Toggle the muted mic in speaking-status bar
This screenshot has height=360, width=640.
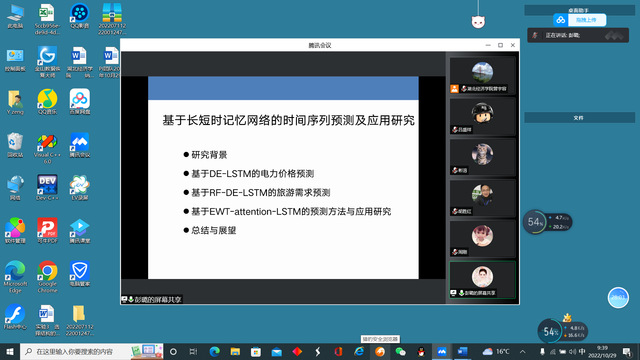535,36
